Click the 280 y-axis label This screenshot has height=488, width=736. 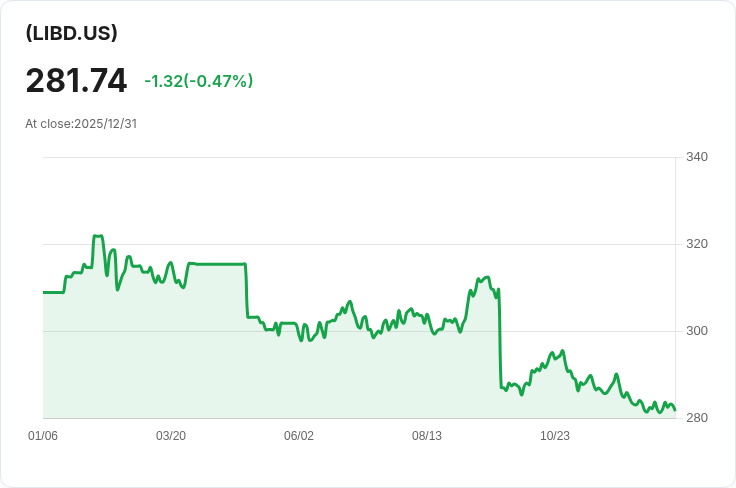point(697,418)
